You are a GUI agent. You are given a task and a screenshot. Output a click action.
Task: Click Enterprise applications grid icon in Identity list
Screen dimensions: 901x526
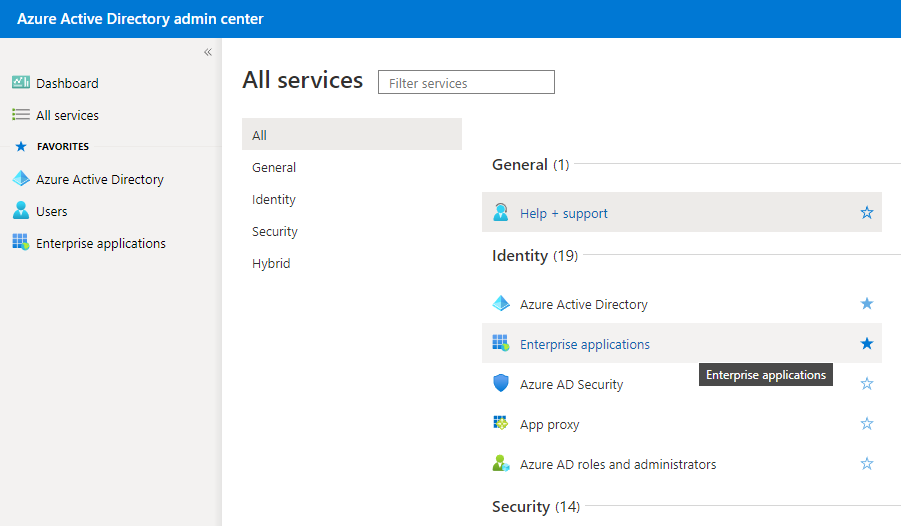[x=501, y=343]
